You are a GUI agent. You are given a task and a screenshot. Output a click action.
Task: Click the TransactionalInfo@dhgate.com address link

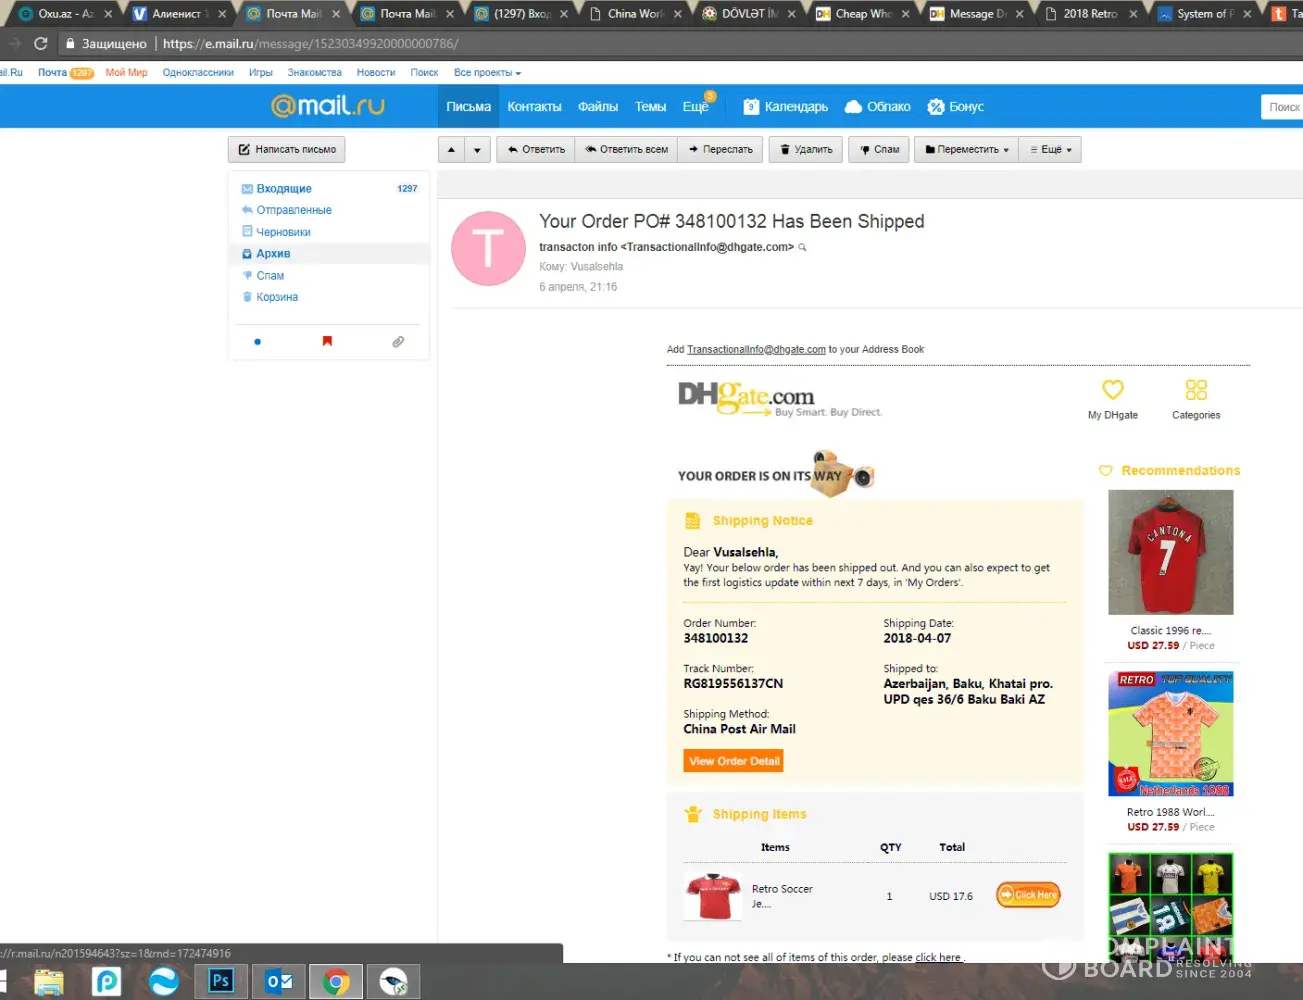(756, 350)
